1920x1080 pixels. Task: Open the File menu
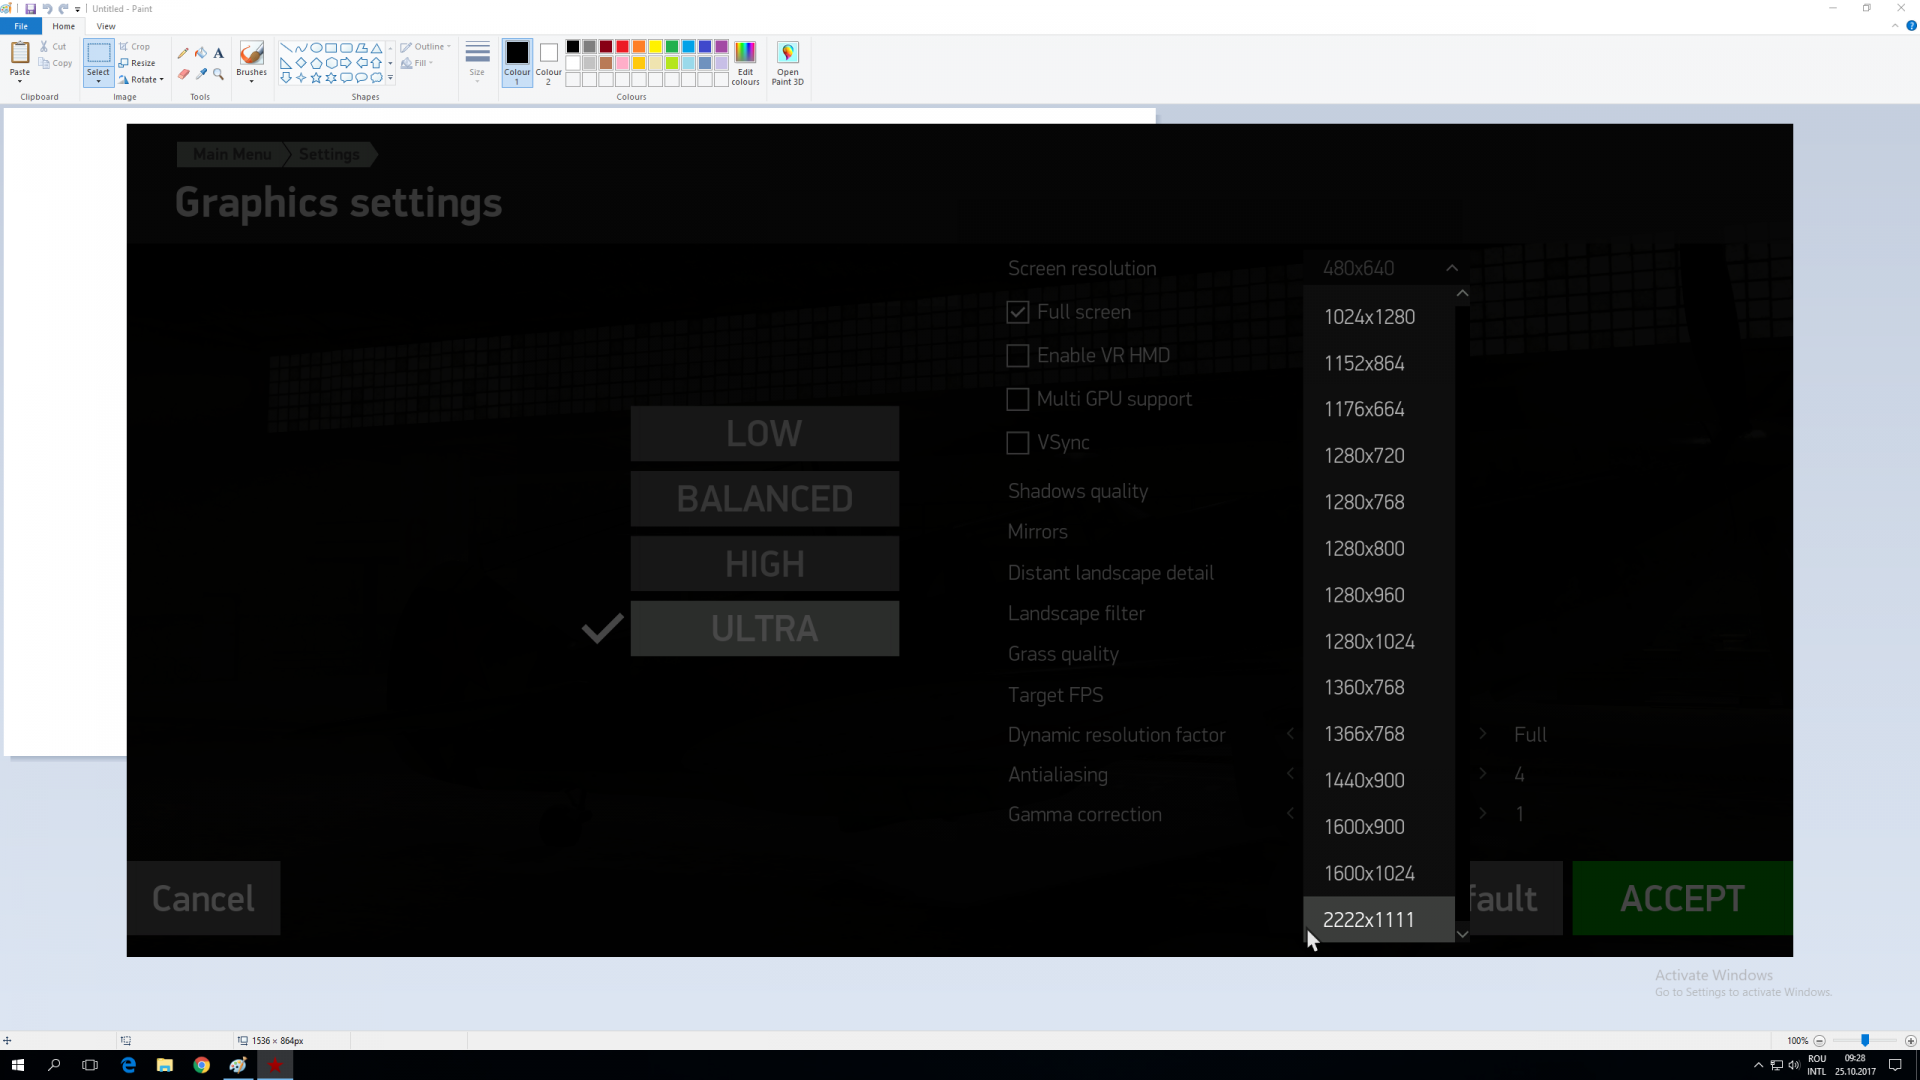[20, 26]
